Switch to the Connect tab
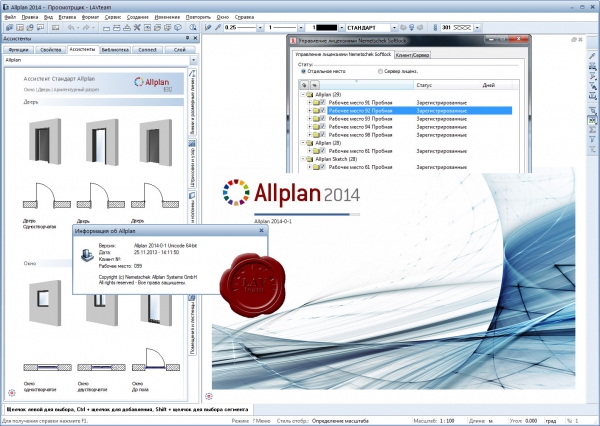Screen dimensions: 600x426 pyautogui.click(x=147, y=50)
